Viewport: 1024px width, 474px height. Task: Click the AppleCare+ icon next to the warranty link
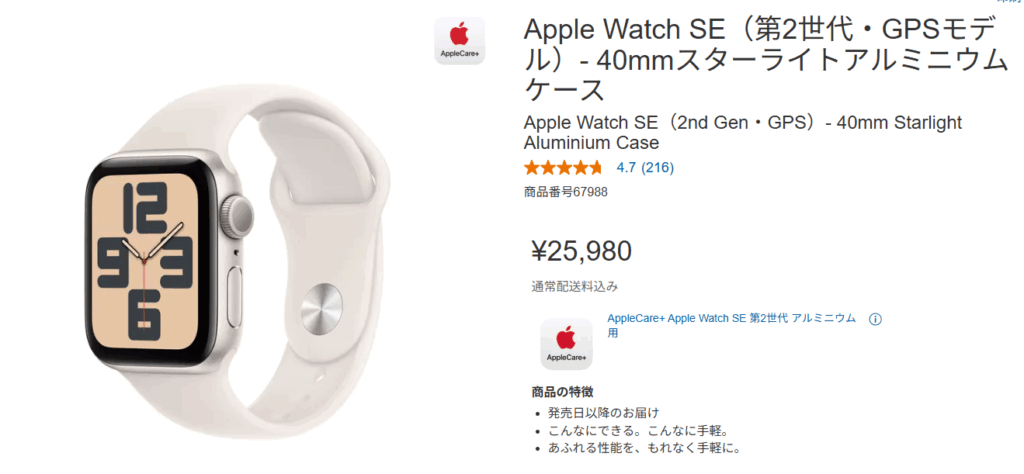pos(566,344)
